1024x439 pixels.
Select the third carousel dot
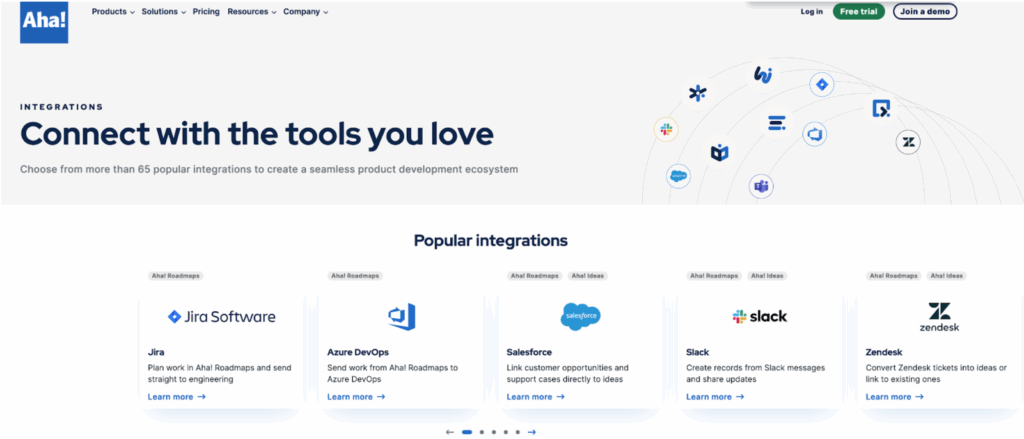point(494,432)
